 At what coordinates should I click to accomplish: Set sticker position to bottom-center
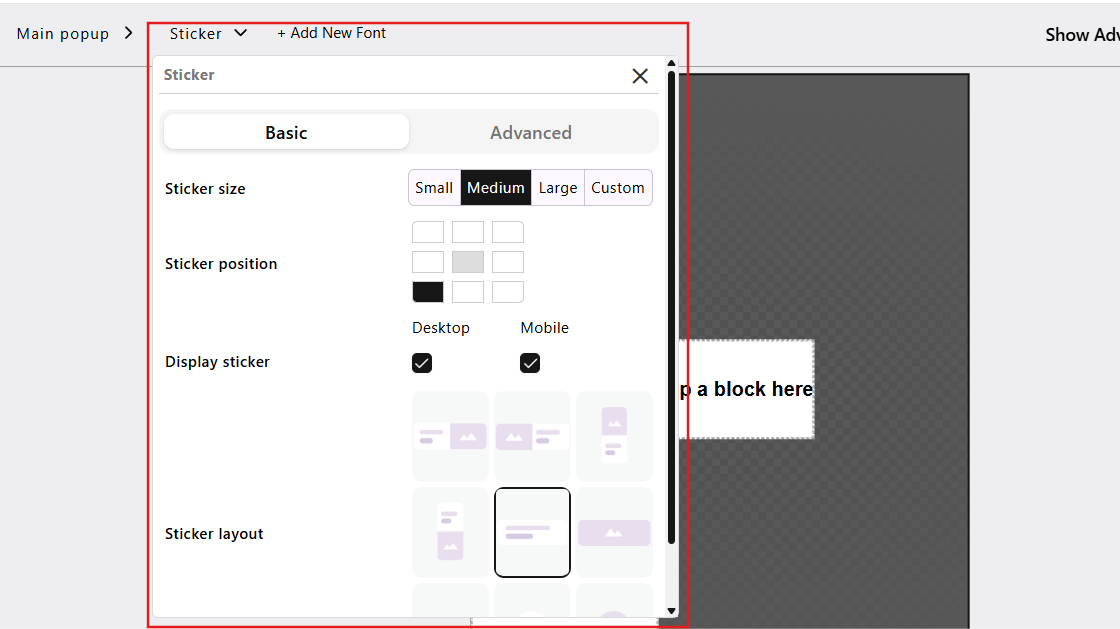468,292
